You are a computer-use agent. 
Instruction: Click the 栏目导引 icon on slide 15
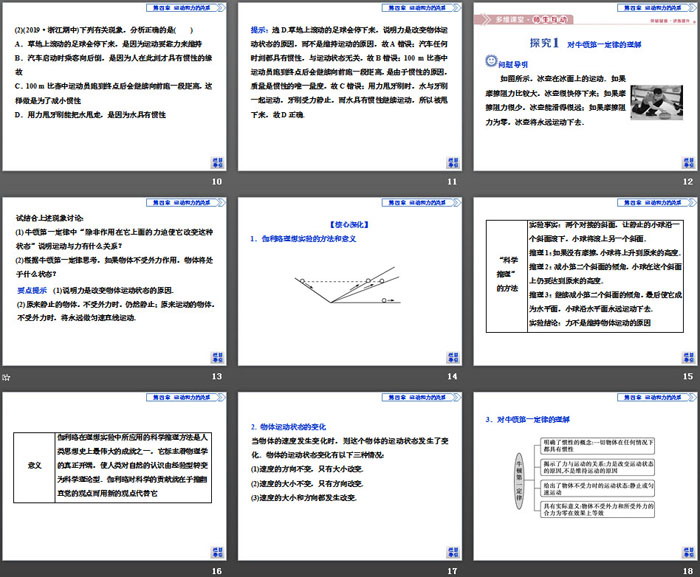688,357
